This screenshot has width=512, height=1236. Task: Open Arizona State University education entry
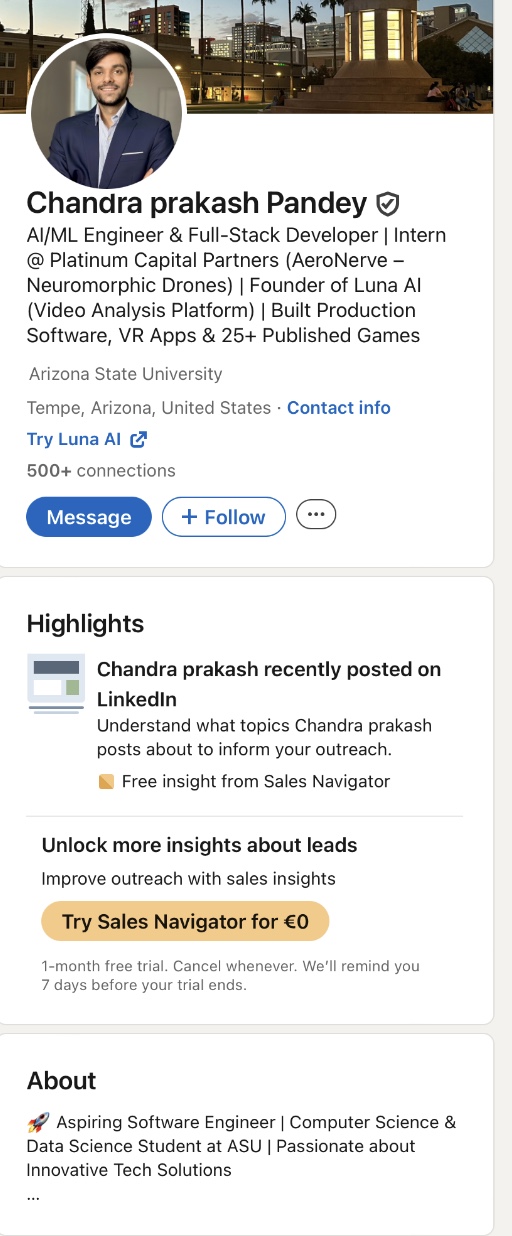(126, 374)
